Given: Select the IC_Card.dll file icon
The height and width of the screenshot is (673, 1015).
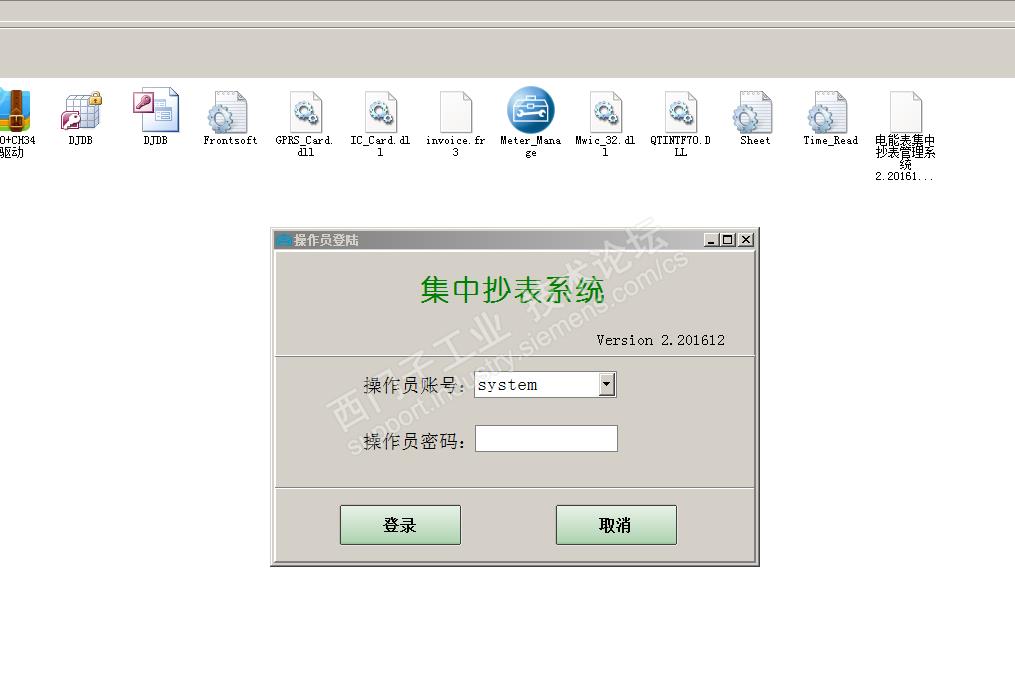Looking at the screenshot, I should pos(380,112).
